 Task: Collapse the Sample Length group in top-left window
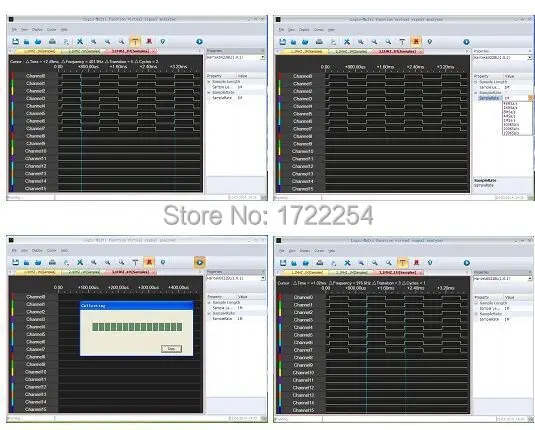tap(209, 82)
